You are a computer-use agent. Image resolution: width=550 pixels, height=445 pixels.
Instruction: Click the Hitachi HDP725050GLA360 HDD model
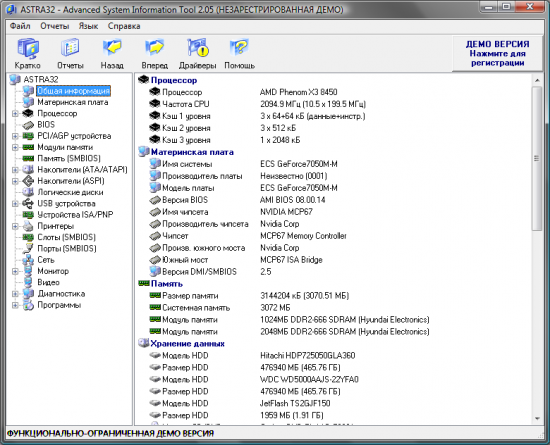tap(308, 356)
